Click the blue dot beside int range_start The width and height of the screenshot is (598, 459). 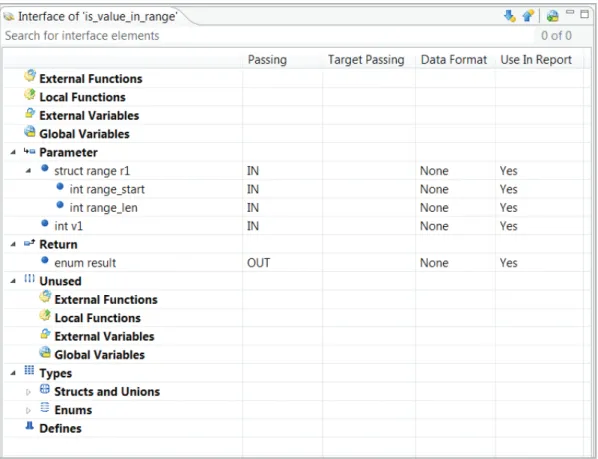(60, 186)
